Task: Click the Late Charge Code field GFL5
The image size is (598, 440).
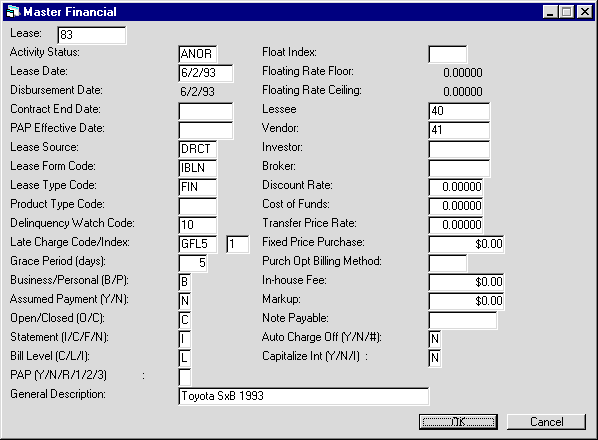Action: pos(198,244)
